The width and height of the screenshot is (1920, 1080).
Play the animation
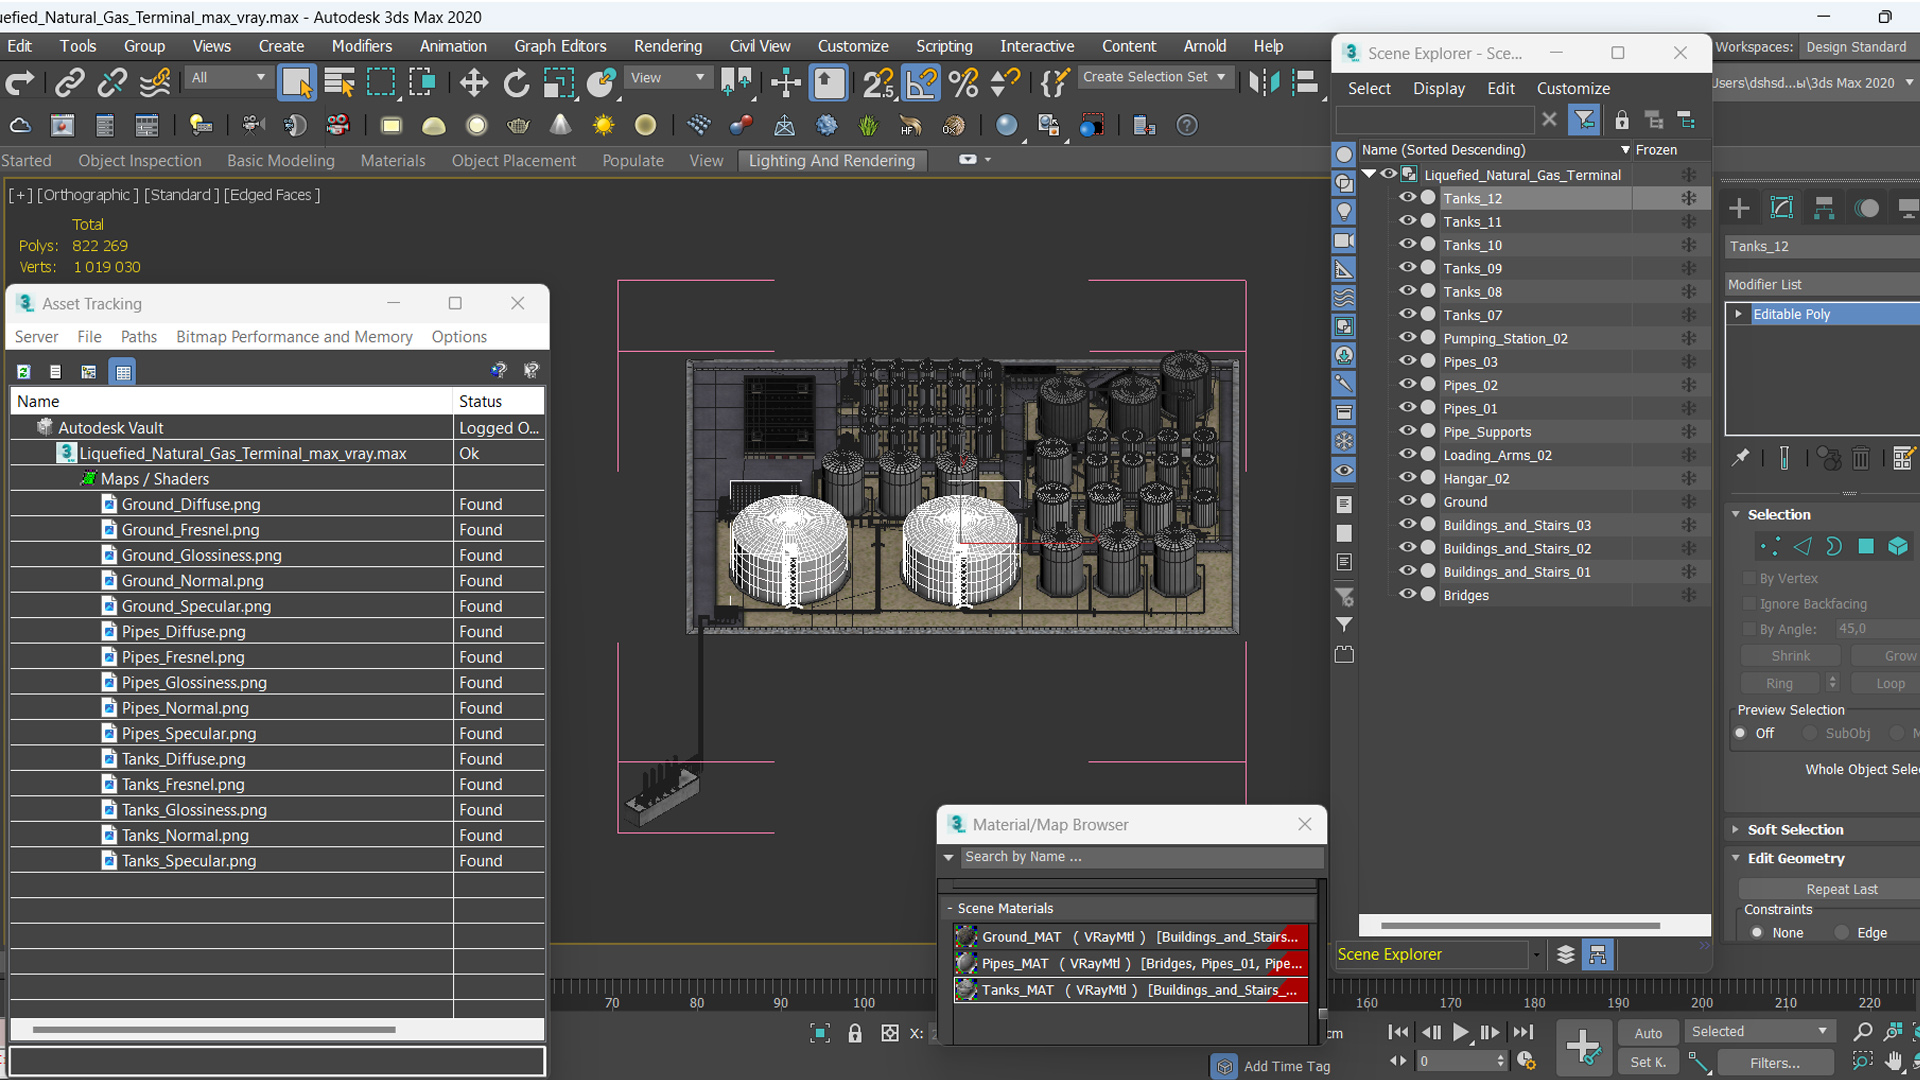[1461, 1033]
